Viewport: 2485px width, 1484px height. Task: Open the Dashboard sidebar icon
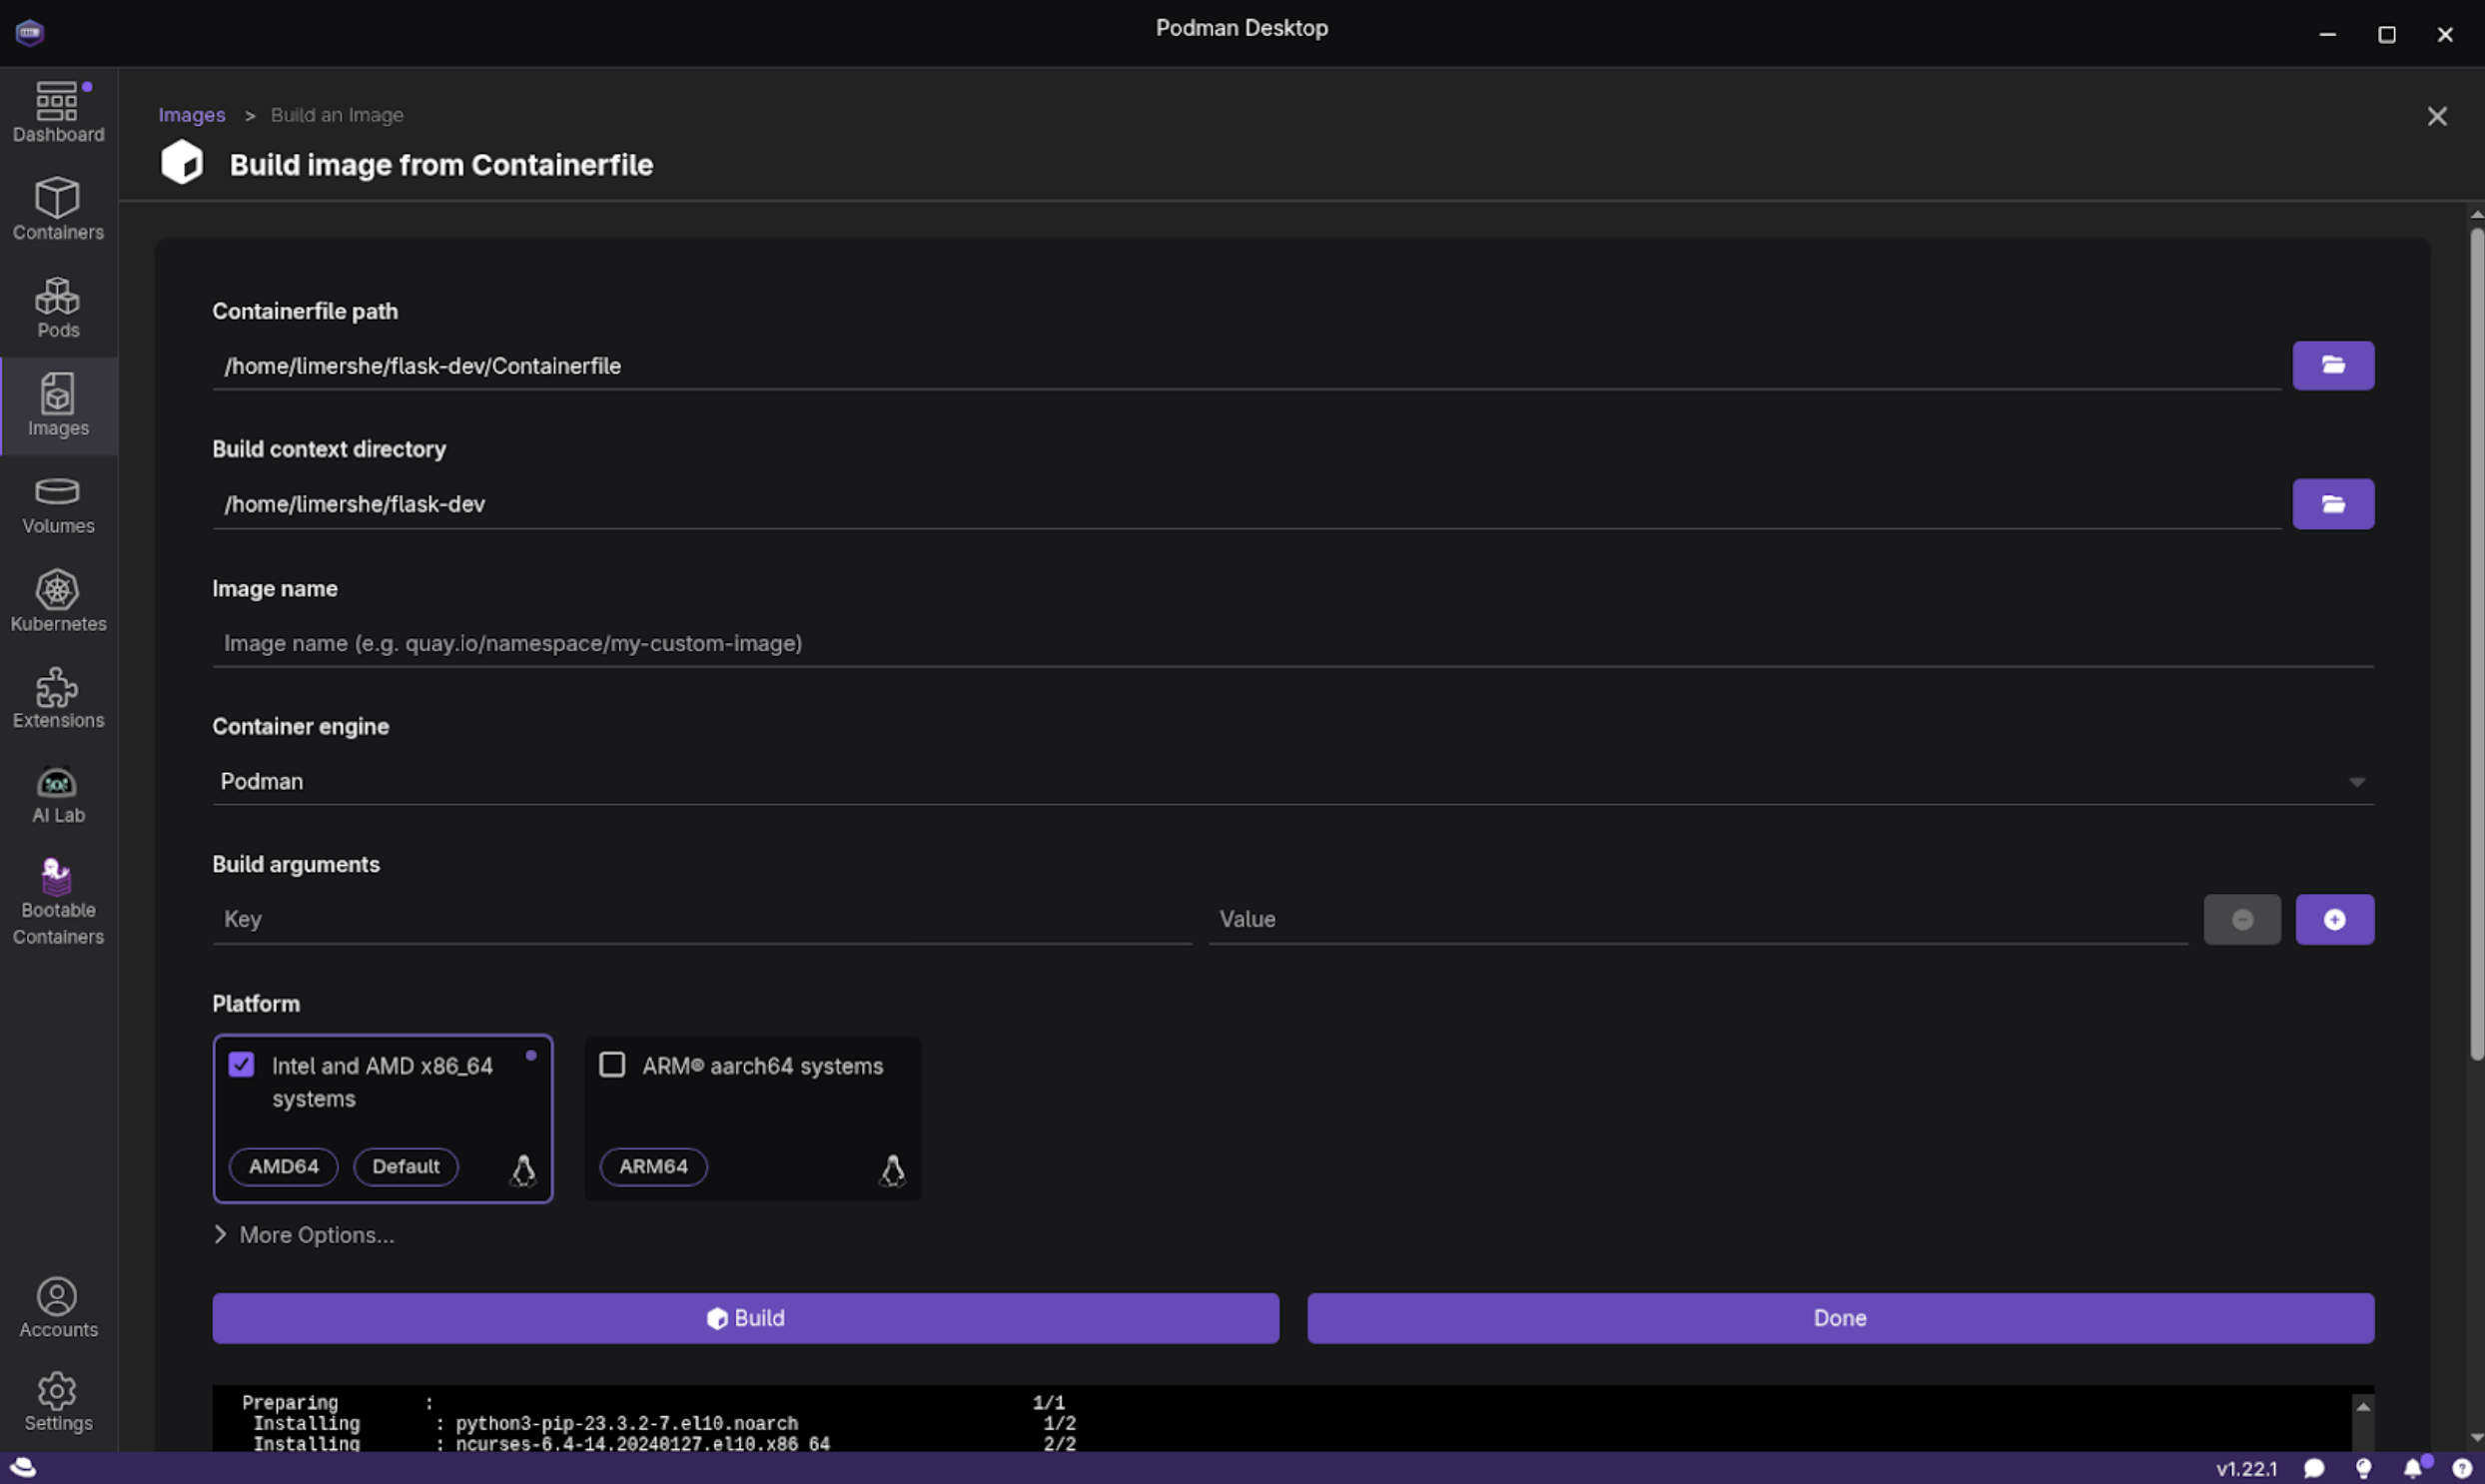(x=58, y=112)
